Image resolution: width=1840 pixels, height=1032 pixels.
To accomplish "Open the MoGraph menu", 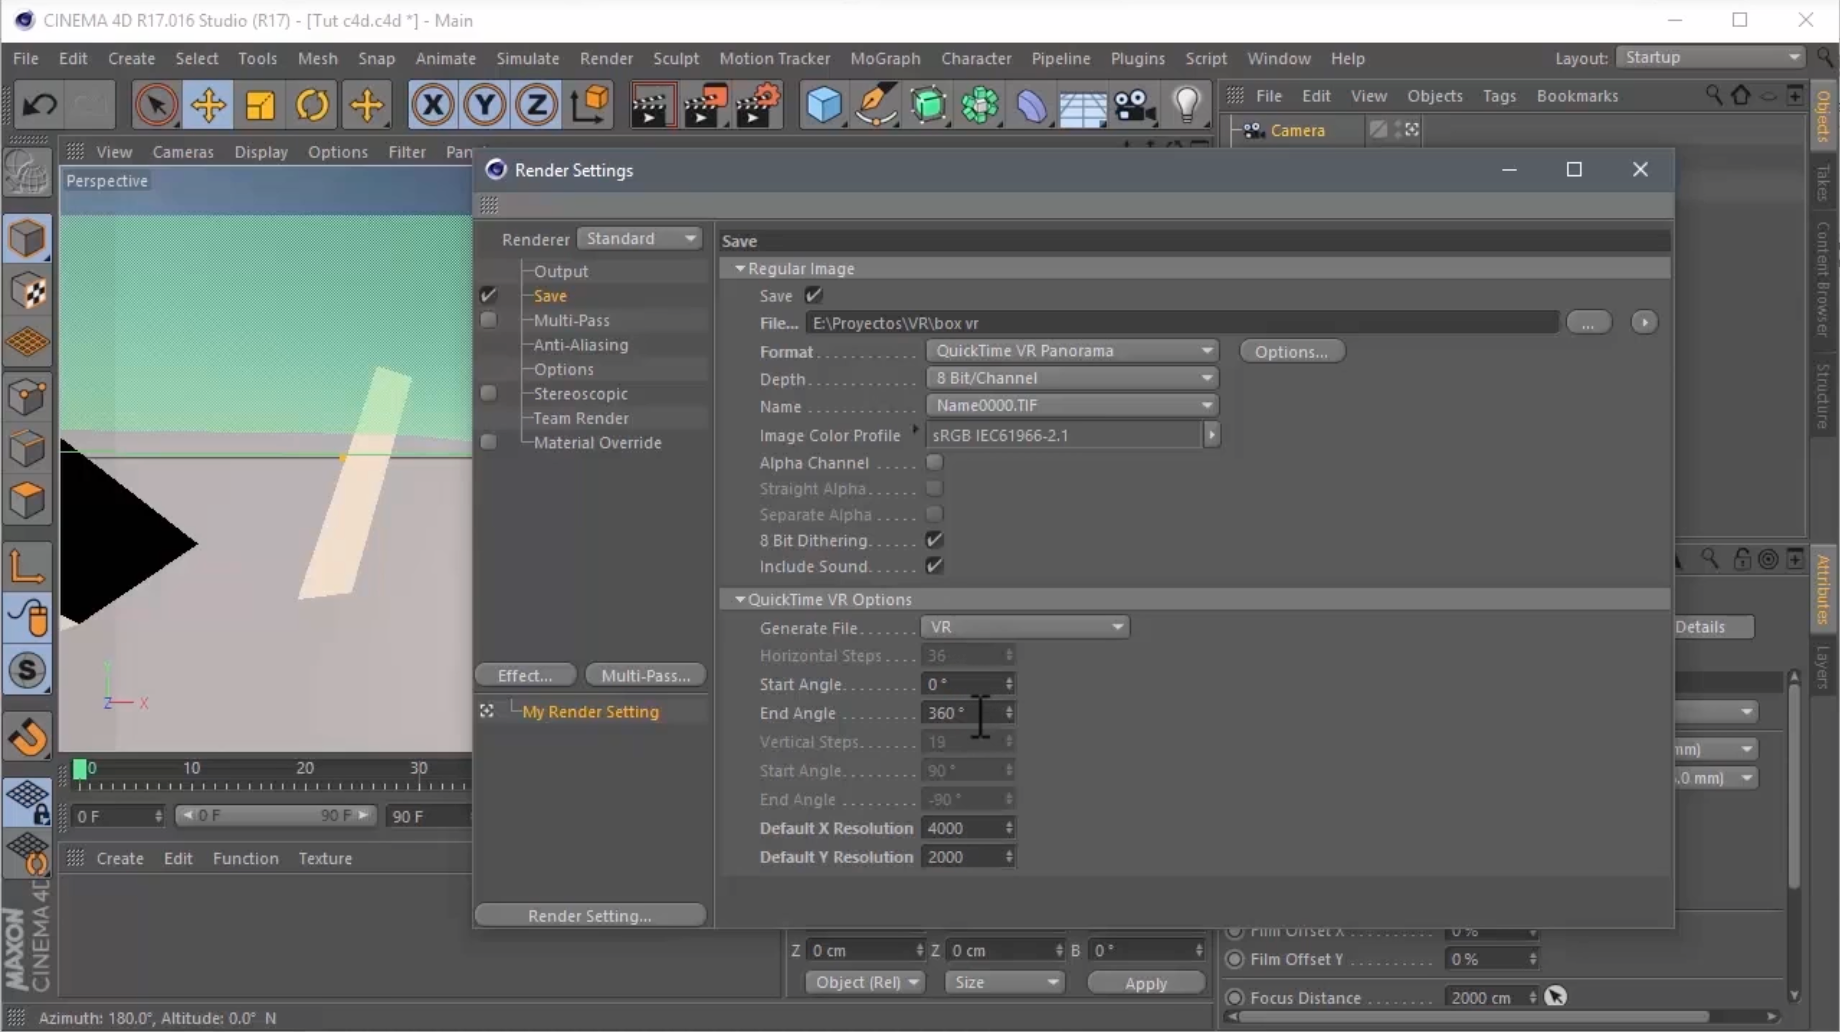I will click(x=885, y=58).
